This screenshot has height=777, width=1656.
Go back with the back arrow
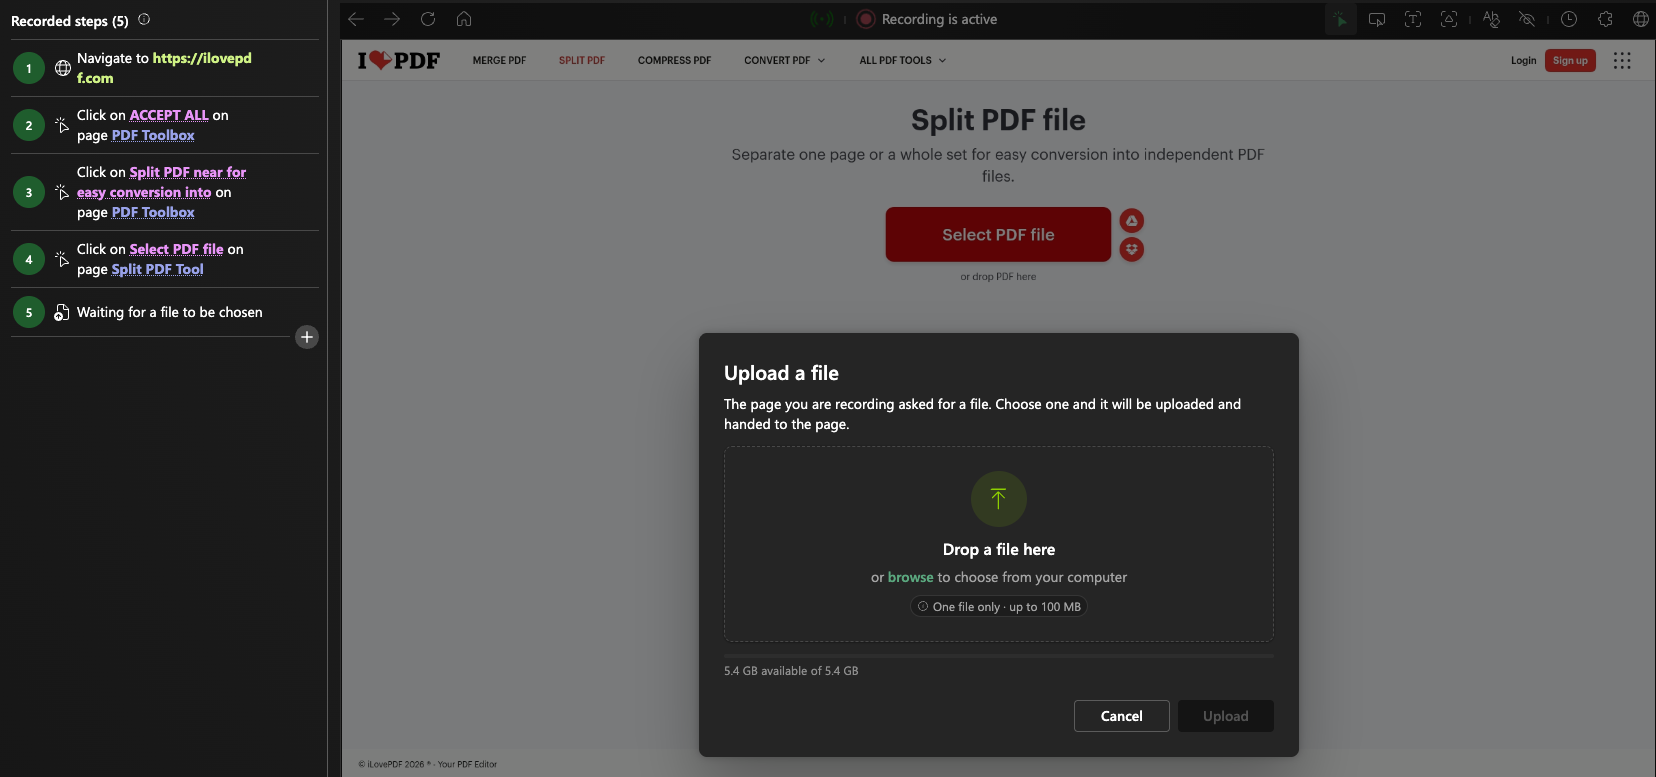click(356, 19)
